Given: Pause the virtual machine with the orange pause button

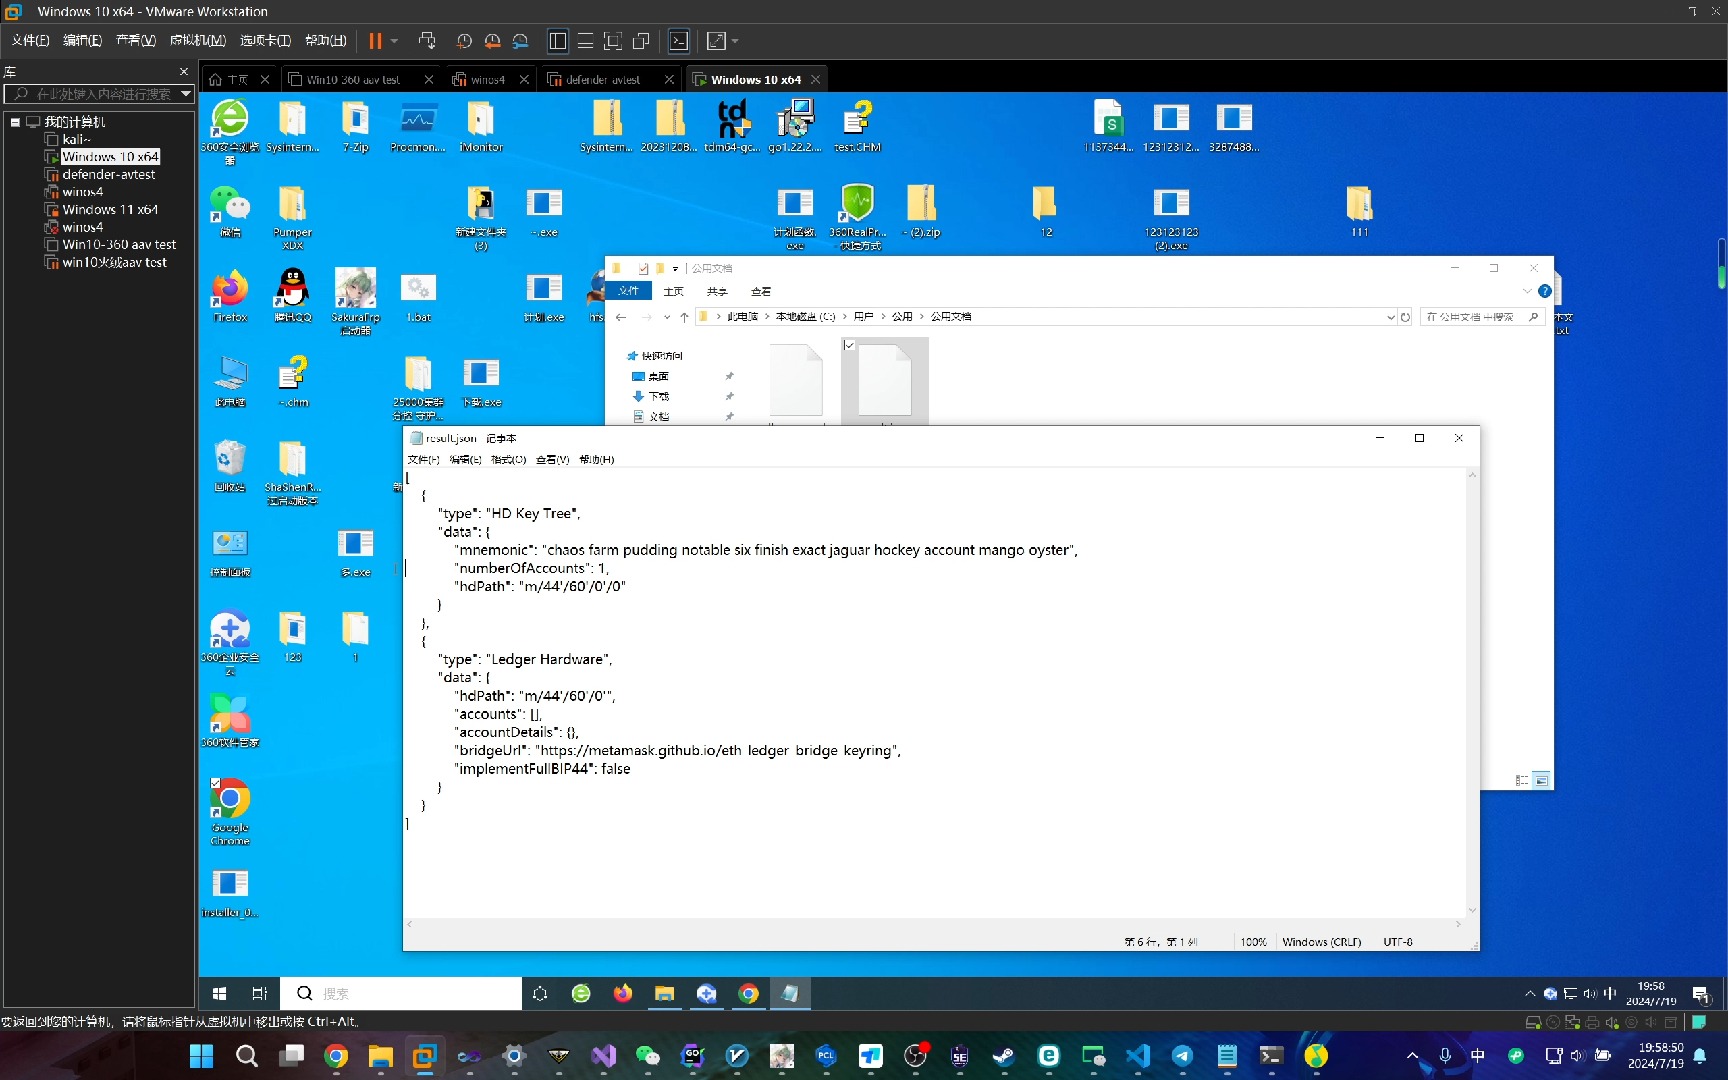Looking at the screenshot, I should pyautogui.click(x=376, y=41).
